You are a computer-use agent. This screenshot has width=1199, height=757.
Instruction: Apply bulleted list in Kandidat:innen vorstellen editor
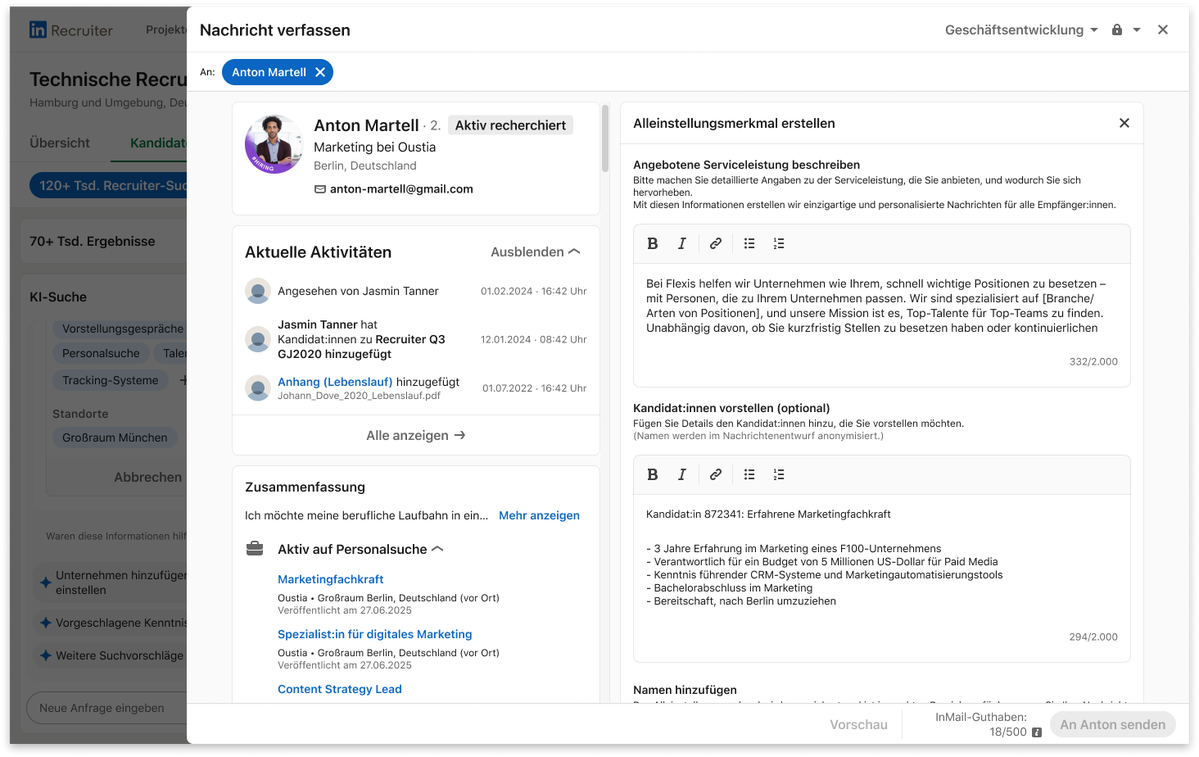pyautogui.click(x=749, y=474)
